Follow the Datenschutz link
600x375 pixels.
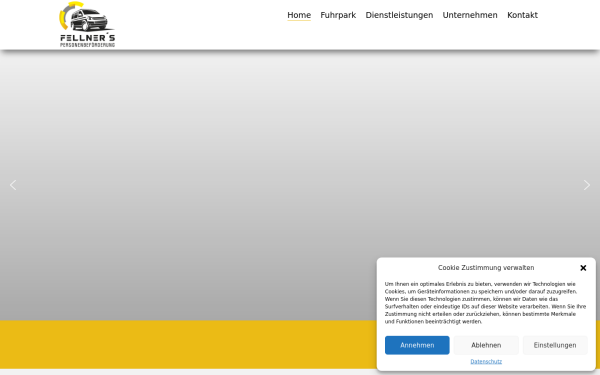tap(486, 362)
